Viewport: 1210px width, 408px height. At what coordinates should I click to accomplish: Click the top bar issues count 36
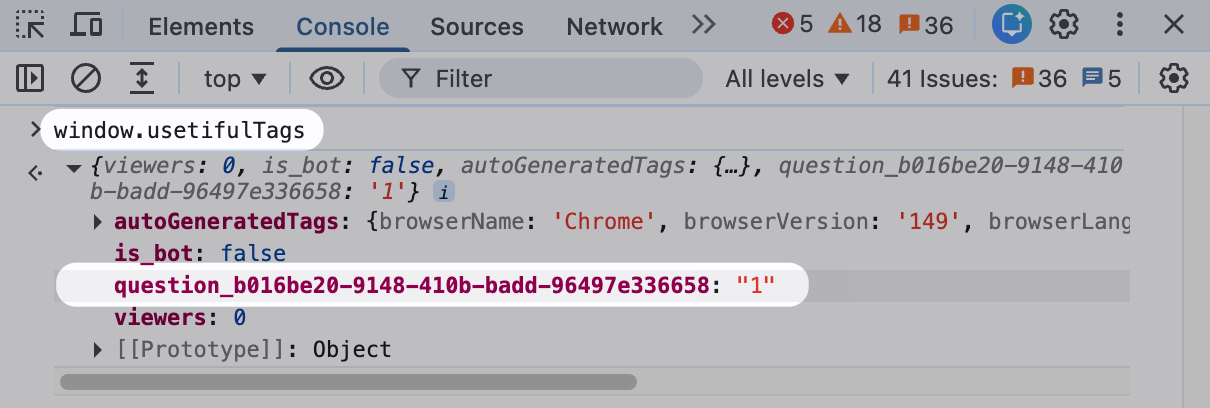(925, 24)
